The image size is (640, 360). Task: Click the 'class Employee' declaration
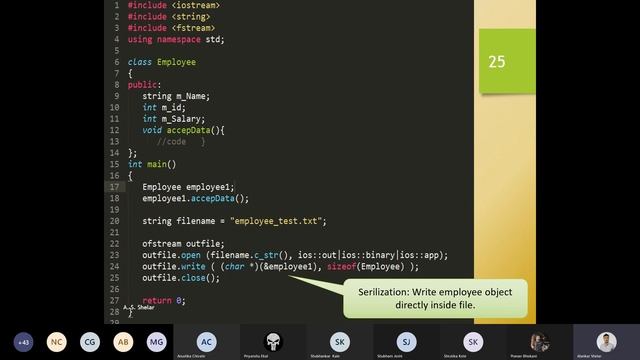click(162, 62)
